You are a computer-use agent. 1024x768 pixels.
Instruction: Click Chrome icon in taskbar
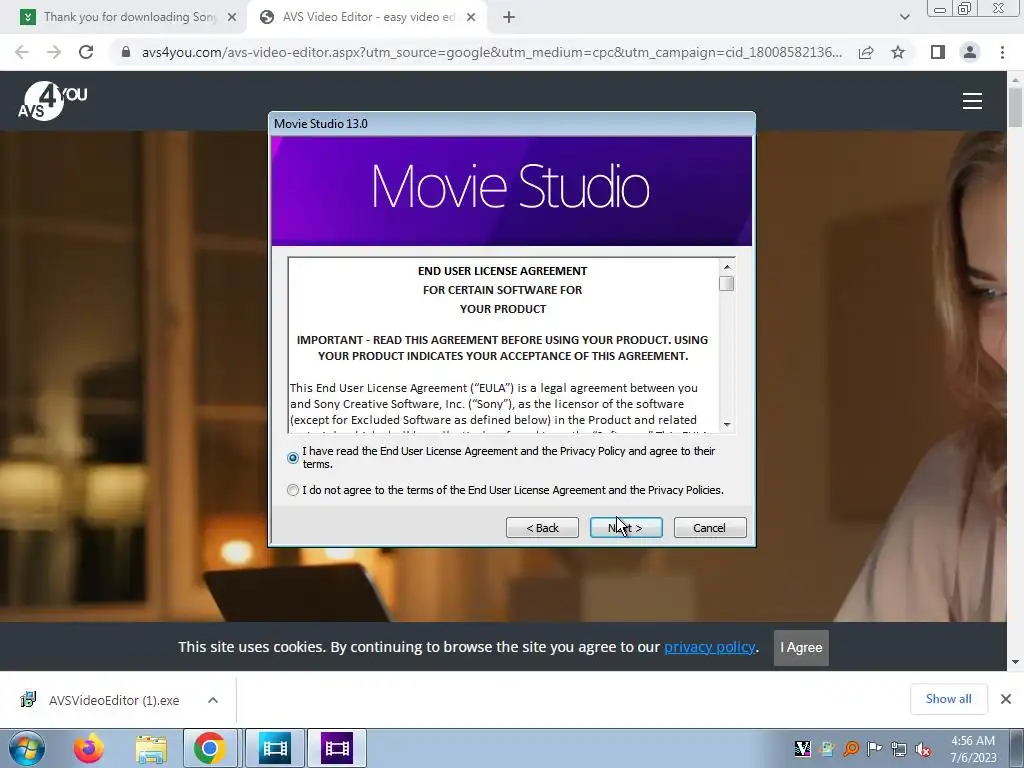pyautogui.click(x=209, y=748)
